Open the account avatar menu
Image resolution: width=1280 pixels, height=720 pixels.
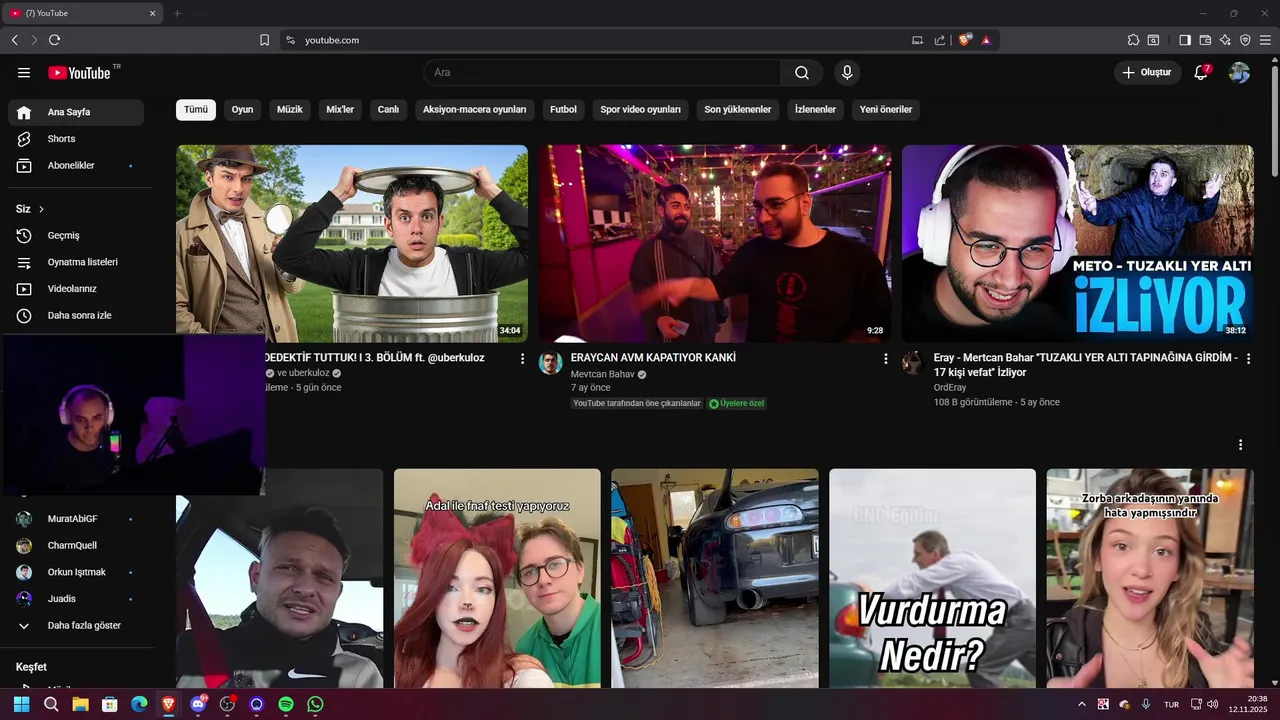coord(1239,72)
